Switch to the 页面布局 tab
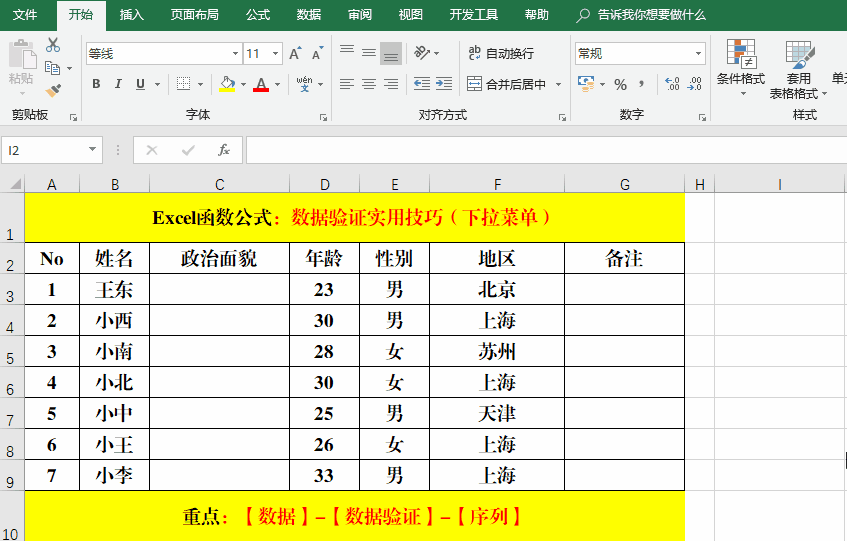847x541 pixels. coord(194,15)
